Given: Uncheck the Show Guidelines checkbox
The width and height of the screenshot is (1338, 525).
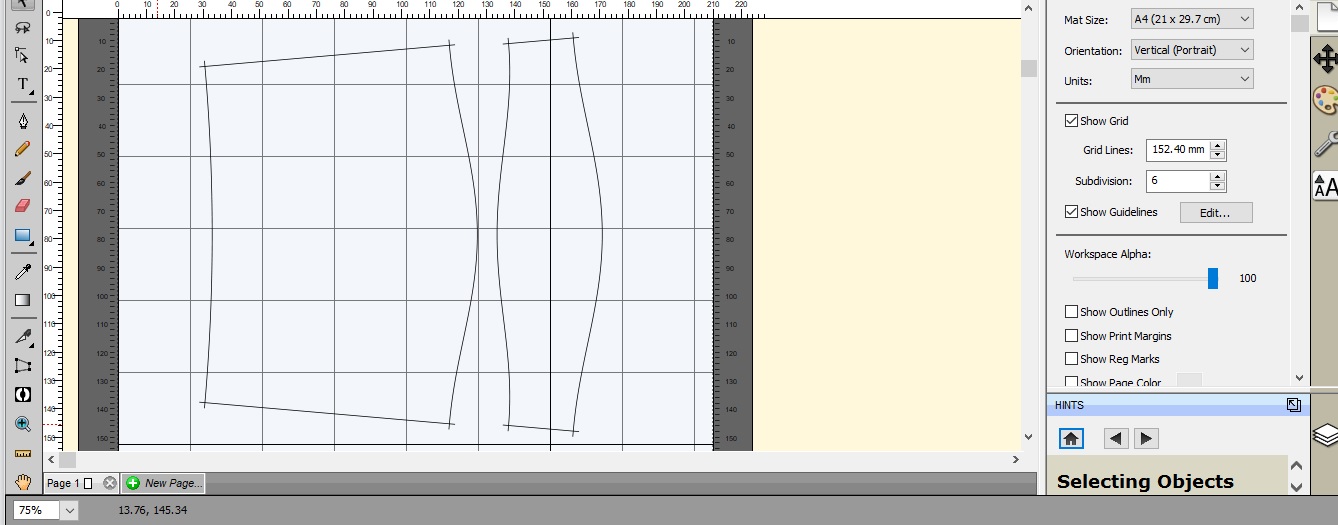Looking at the screenshot, I should click(1072, 212).
